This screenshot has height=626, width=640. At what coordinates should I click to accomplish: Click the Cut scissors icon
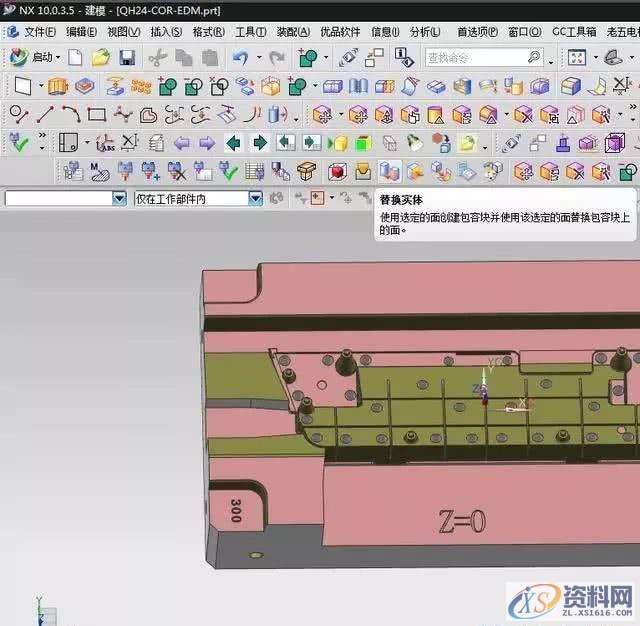157,58
